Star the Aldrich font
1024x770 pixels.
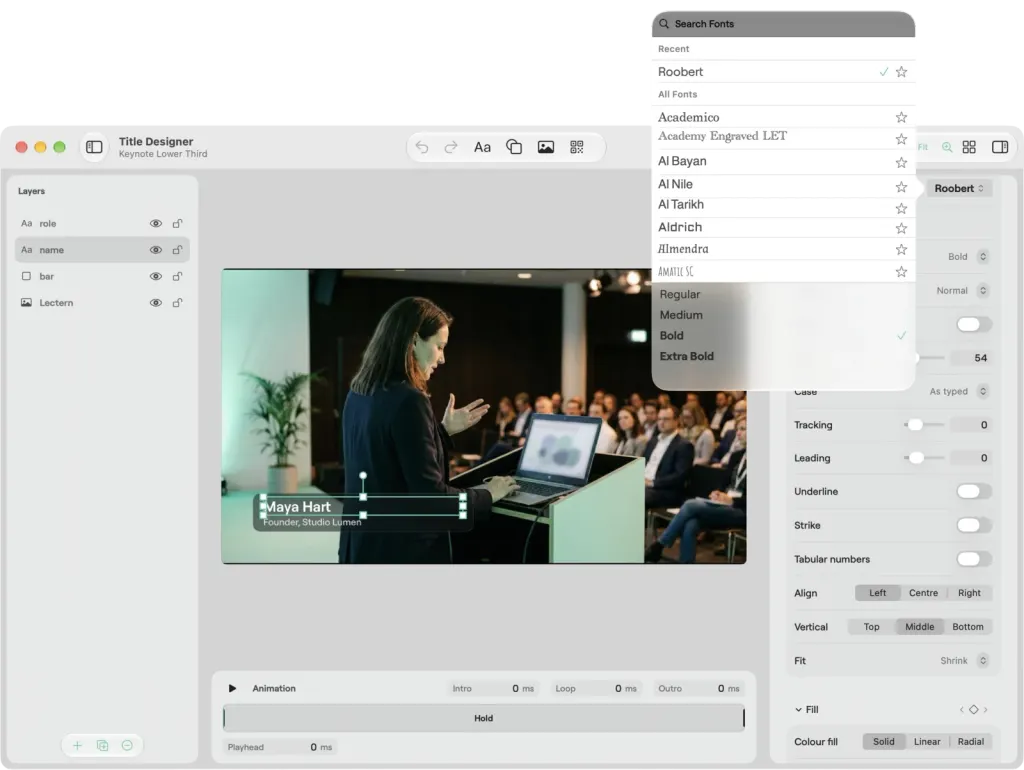pyautogui.click(x=901, y=228)
